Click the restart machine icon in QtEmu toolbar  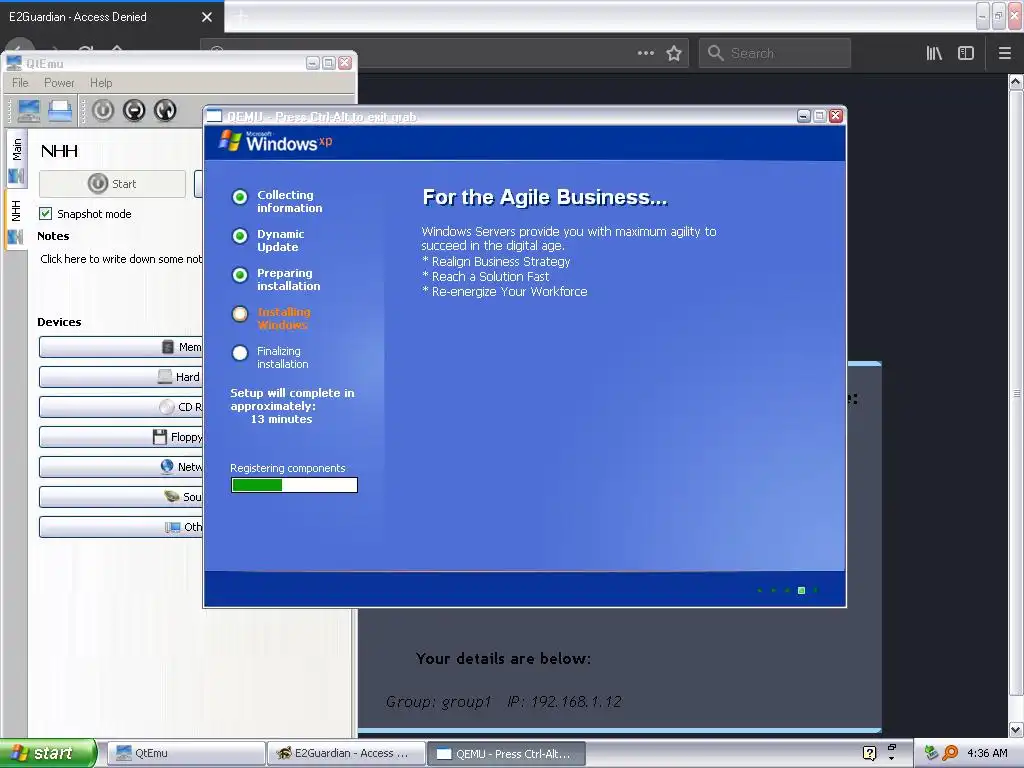tap(165, 110)
